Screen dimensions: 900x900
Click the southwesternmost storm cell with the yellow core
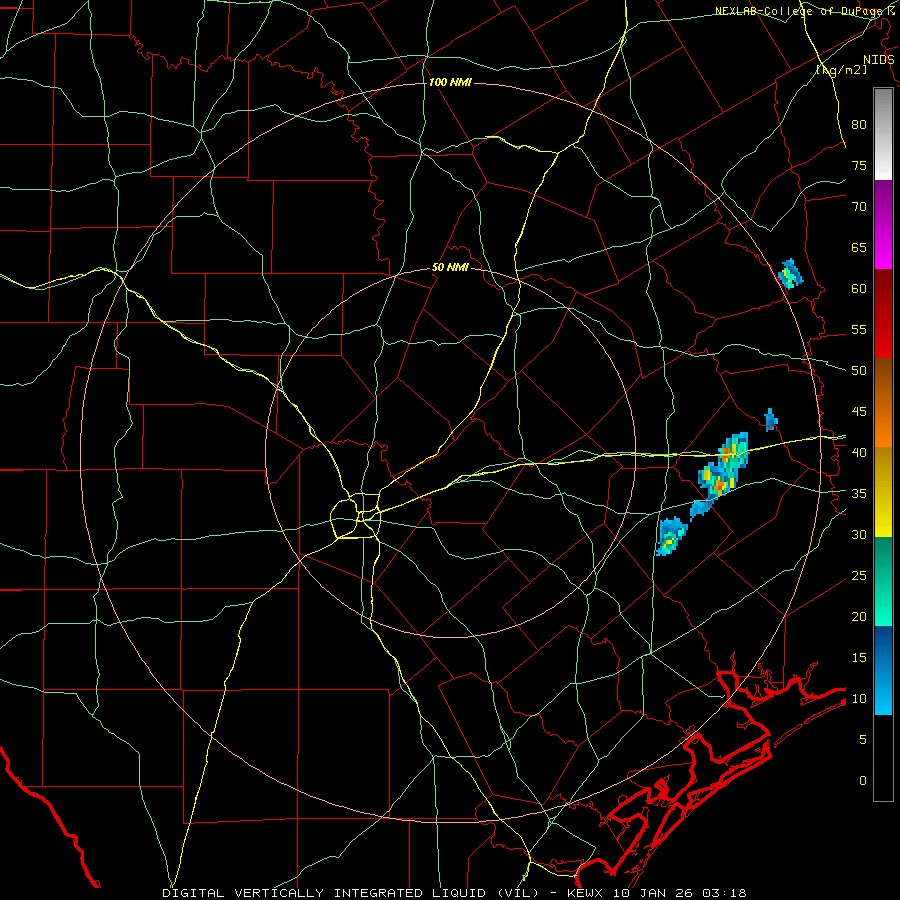(670, 536)
